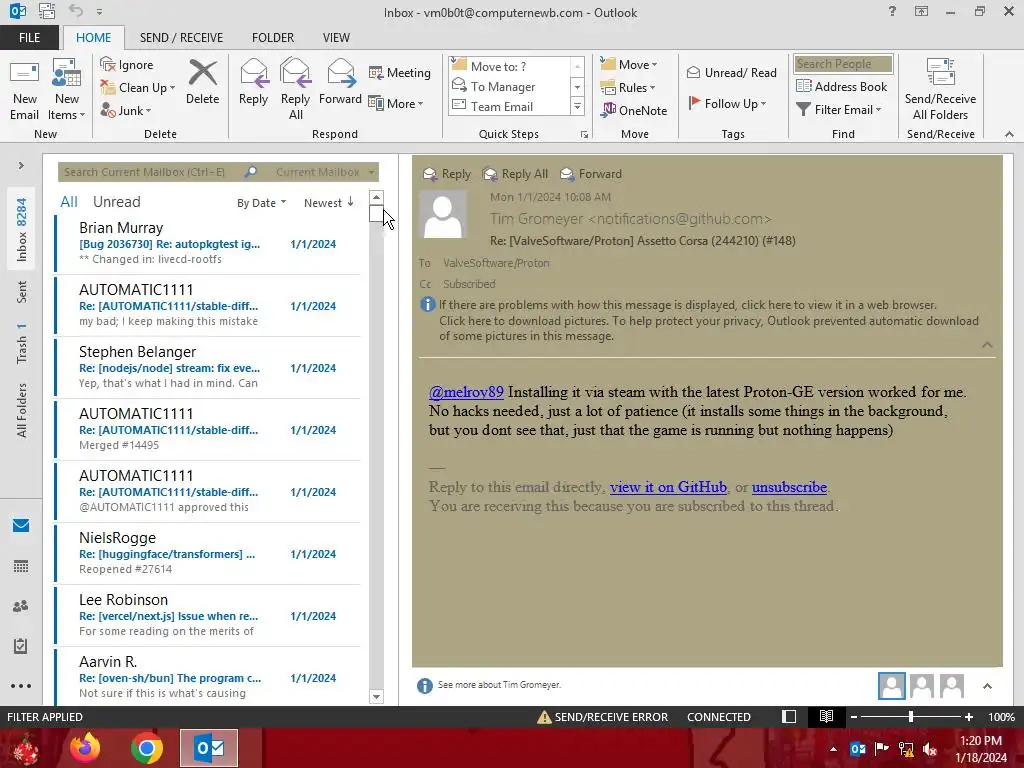Reply with a Meeting
Screen dimensions: 1024x768
400,72
